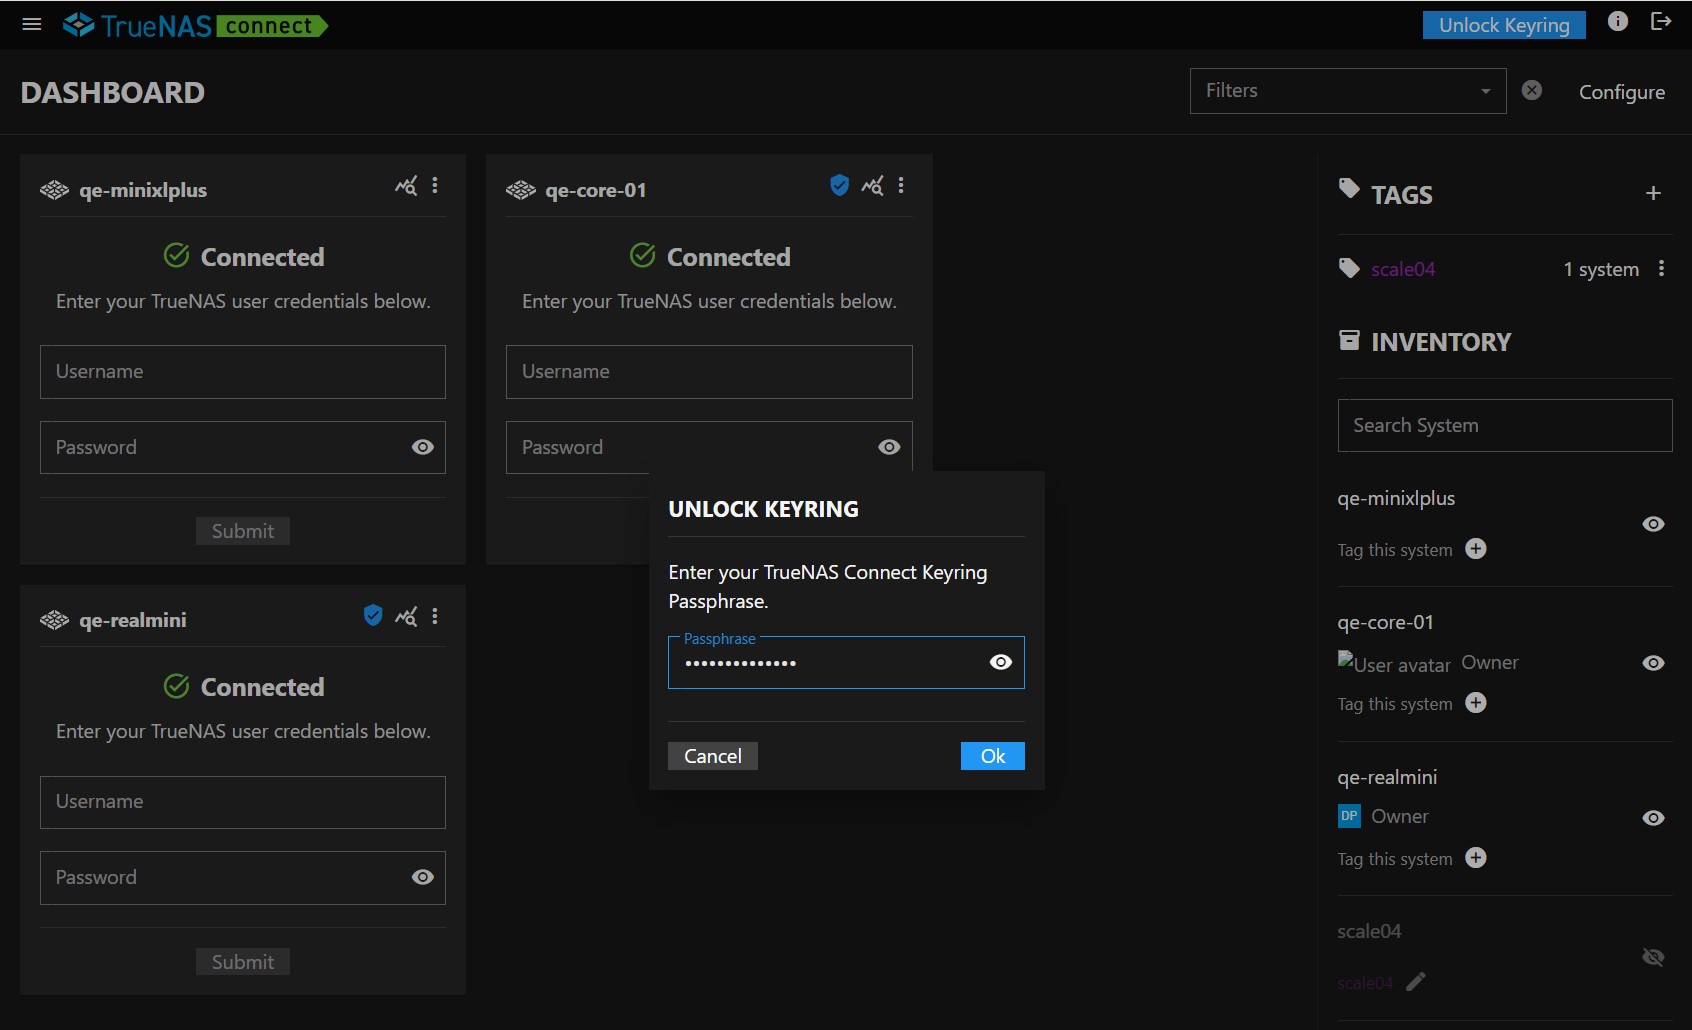
Task: Open stats icon on qe-minixlplus card
Action: (x=406, y=186)
